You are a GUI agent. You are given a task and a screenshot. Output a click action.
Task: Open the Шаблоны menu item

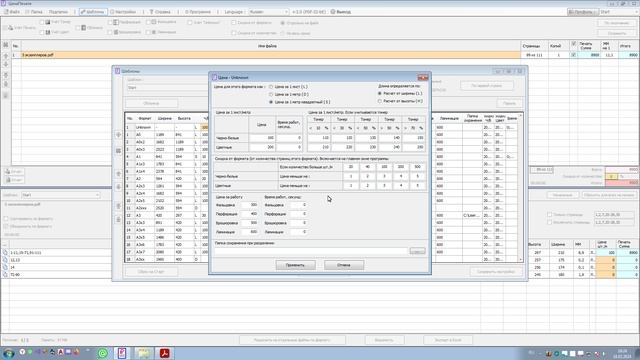coord(93,12)
